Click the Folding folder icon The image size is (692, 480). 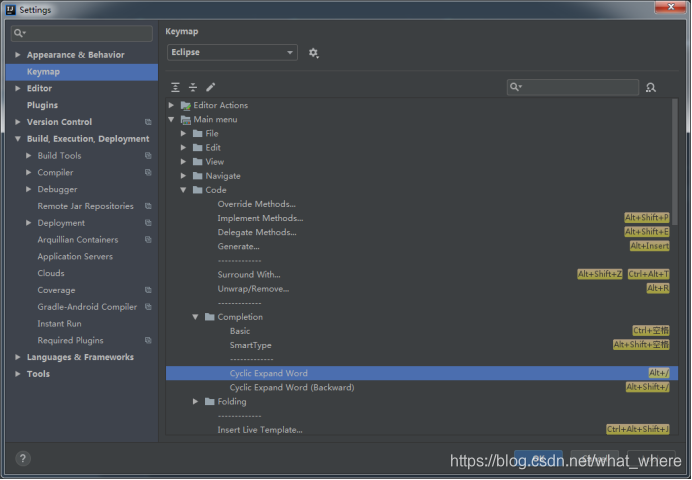210,401
